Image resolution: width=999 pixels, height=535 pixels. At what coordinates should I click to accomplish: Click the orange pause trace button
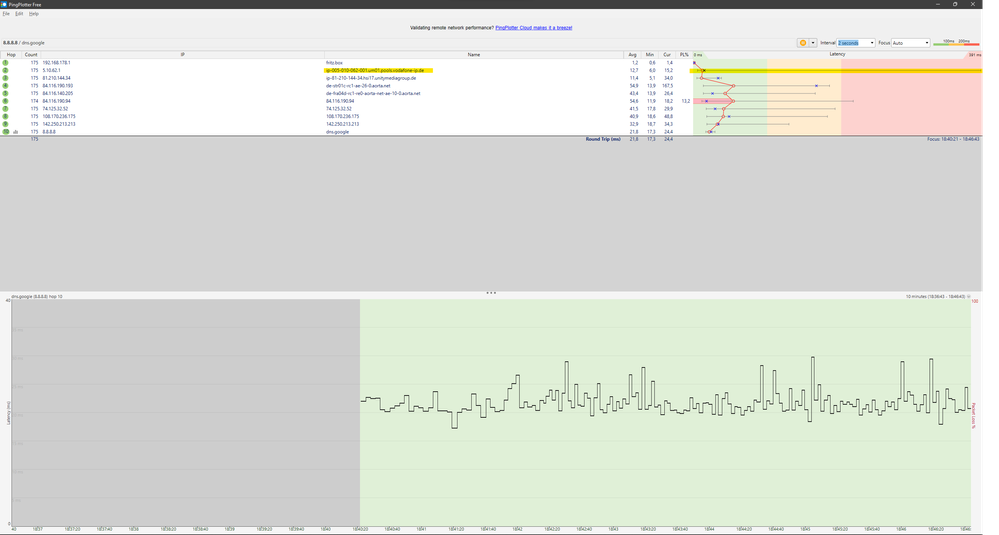point(803,43)
